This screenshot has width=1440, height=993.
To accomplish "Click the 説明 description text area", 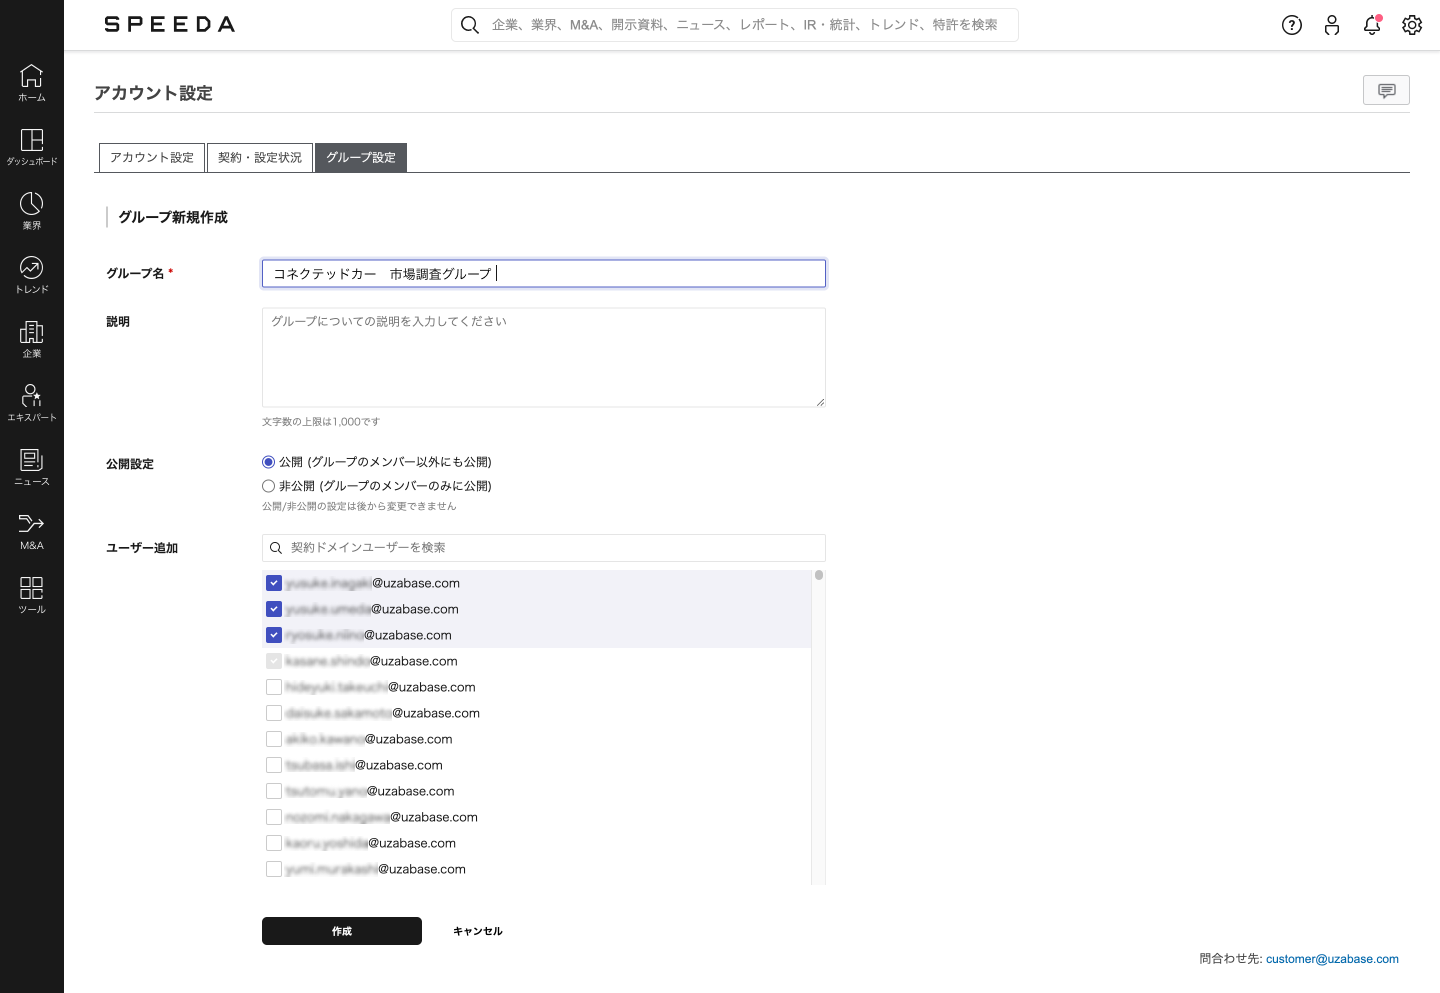I will [x=544, y=357].
